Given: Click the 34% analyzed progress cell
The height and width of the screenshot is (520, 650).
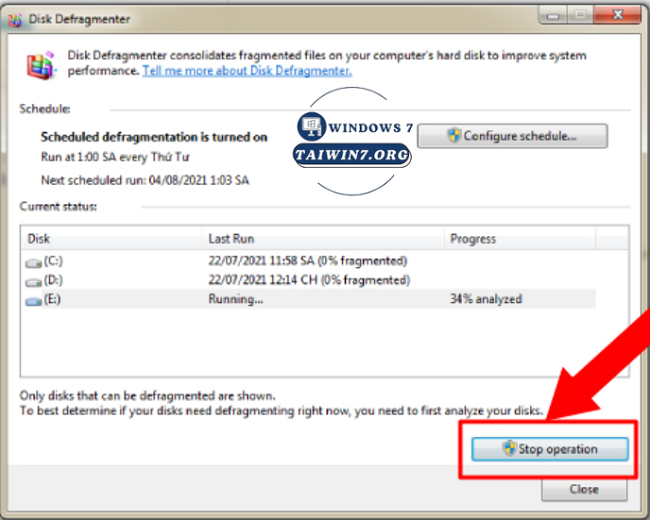Looking at the screenshot, I should click(486, 300).
